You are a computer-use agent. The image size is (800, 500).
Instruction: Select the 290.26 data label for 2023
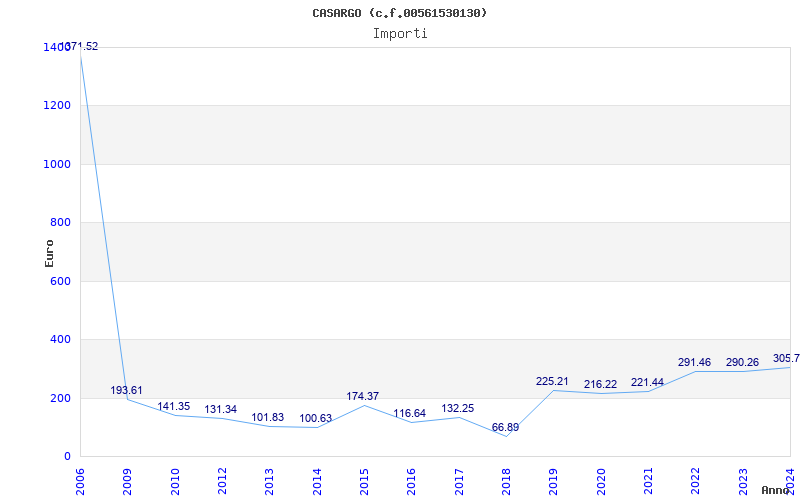[742, 363]
